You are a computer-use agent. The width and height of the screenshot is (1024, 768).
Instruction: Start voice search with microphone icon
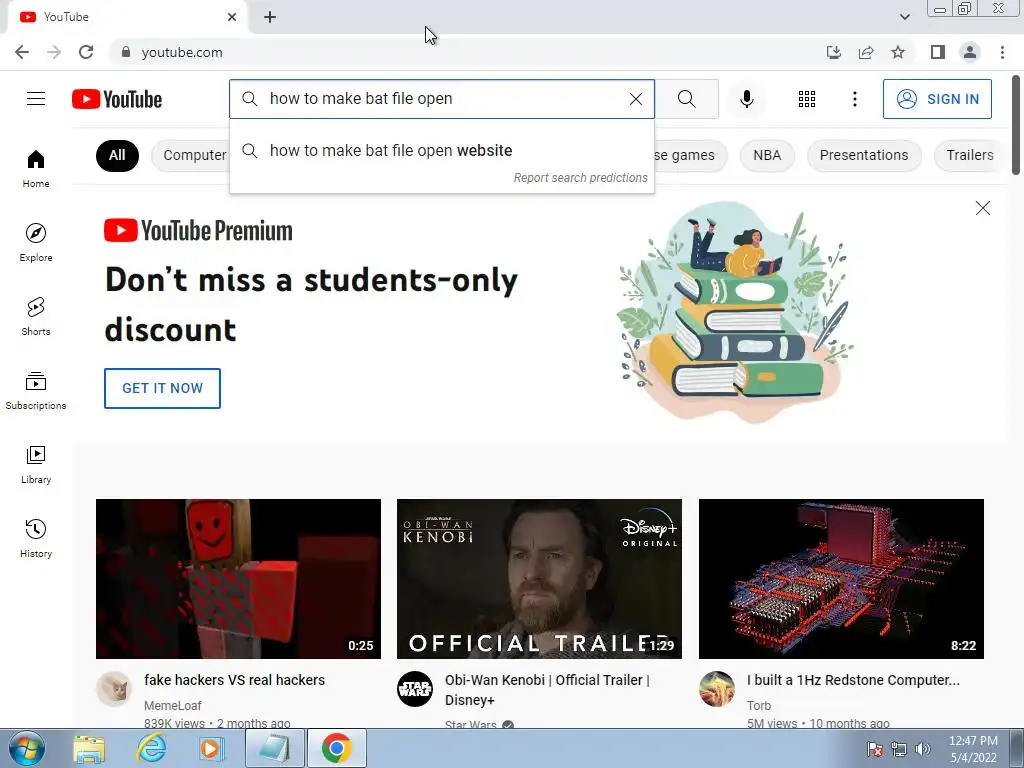coord(746,99)
